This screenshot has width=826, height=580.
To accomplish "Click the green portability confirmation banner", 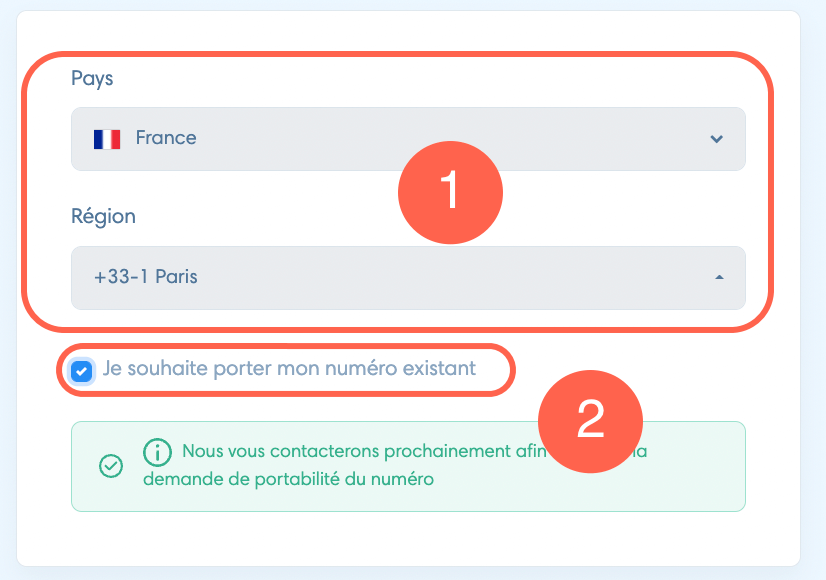I will click(408, 466).
